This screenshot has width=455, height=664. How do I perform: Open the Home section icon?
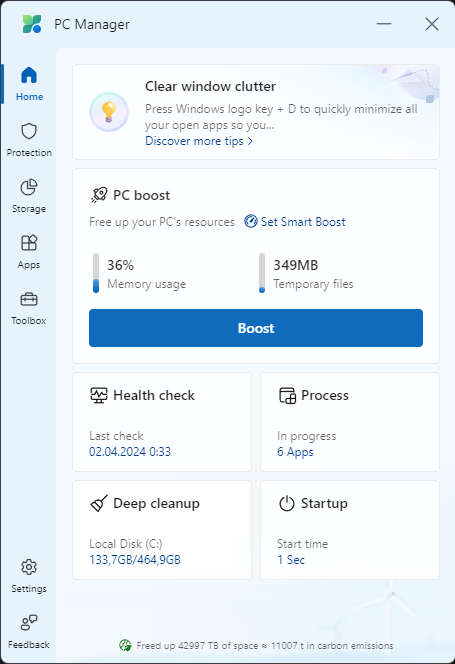(x=29, y=75)
